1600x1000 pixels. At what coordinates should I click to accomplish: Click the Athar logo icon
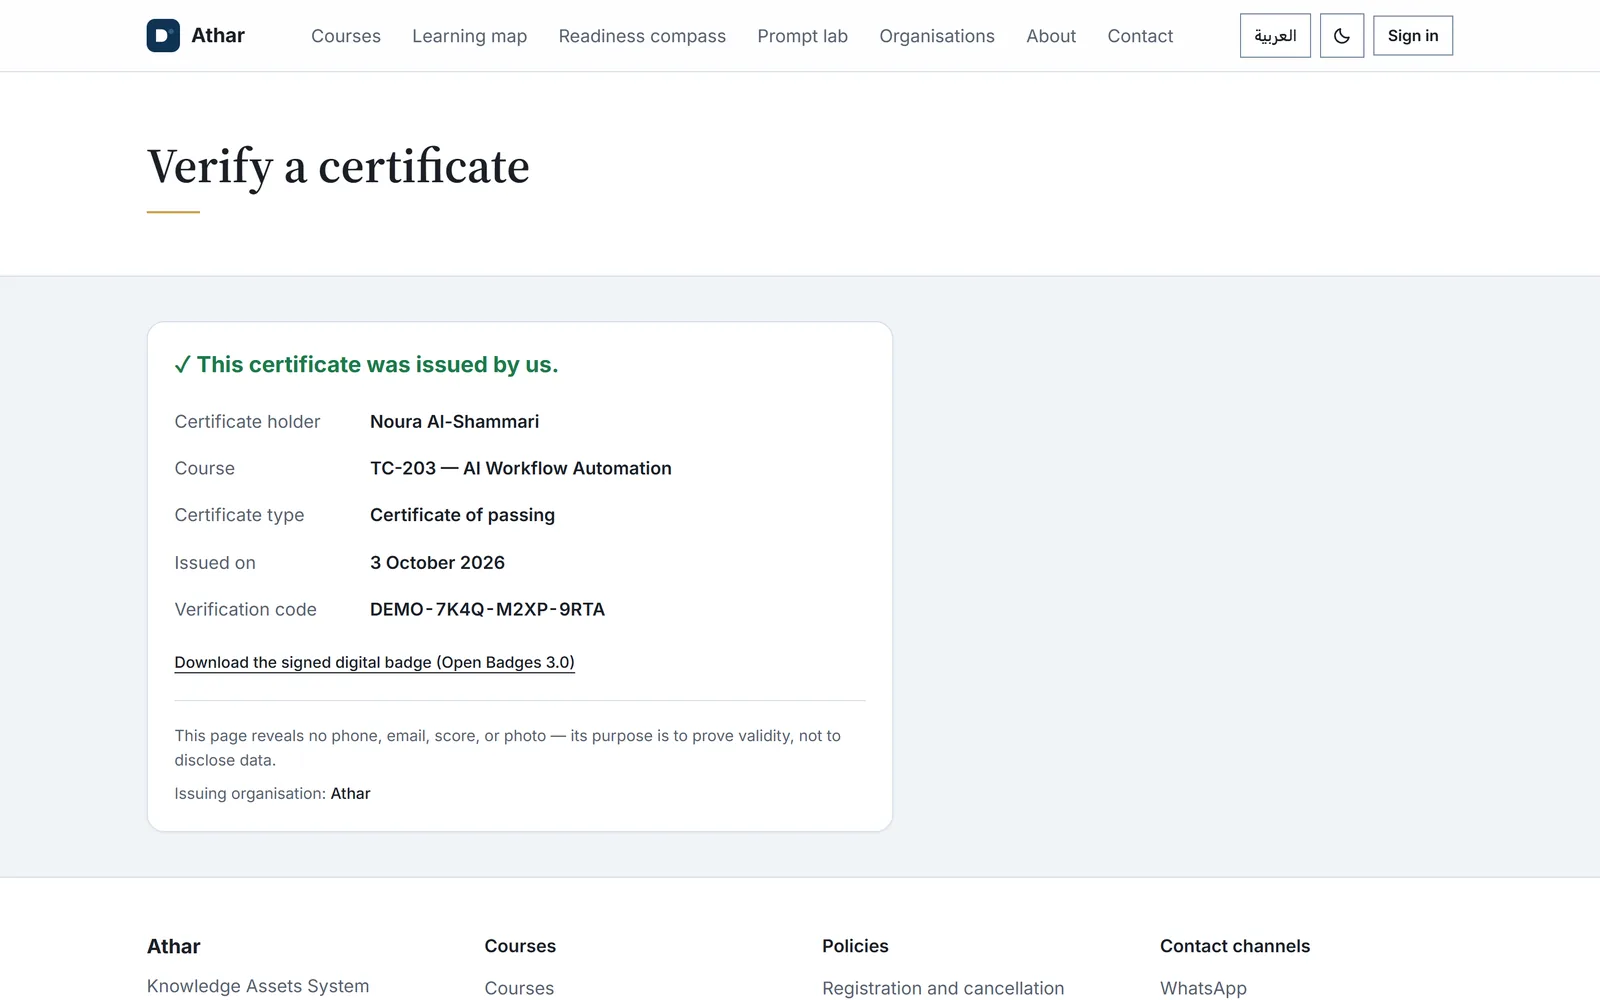coord(163,36)
